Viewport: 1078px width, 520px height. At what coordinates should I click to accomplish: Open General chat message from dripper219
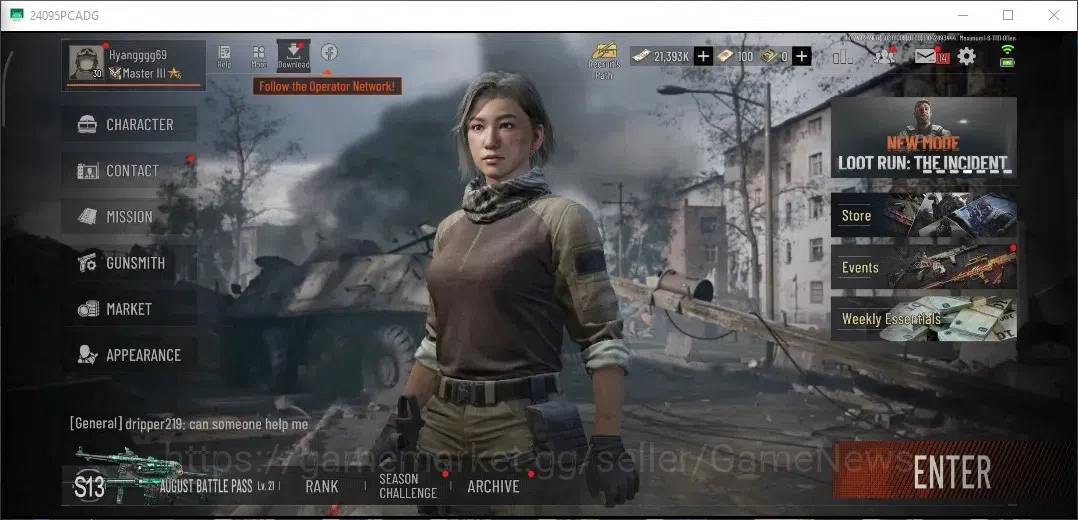coord(189,424)
